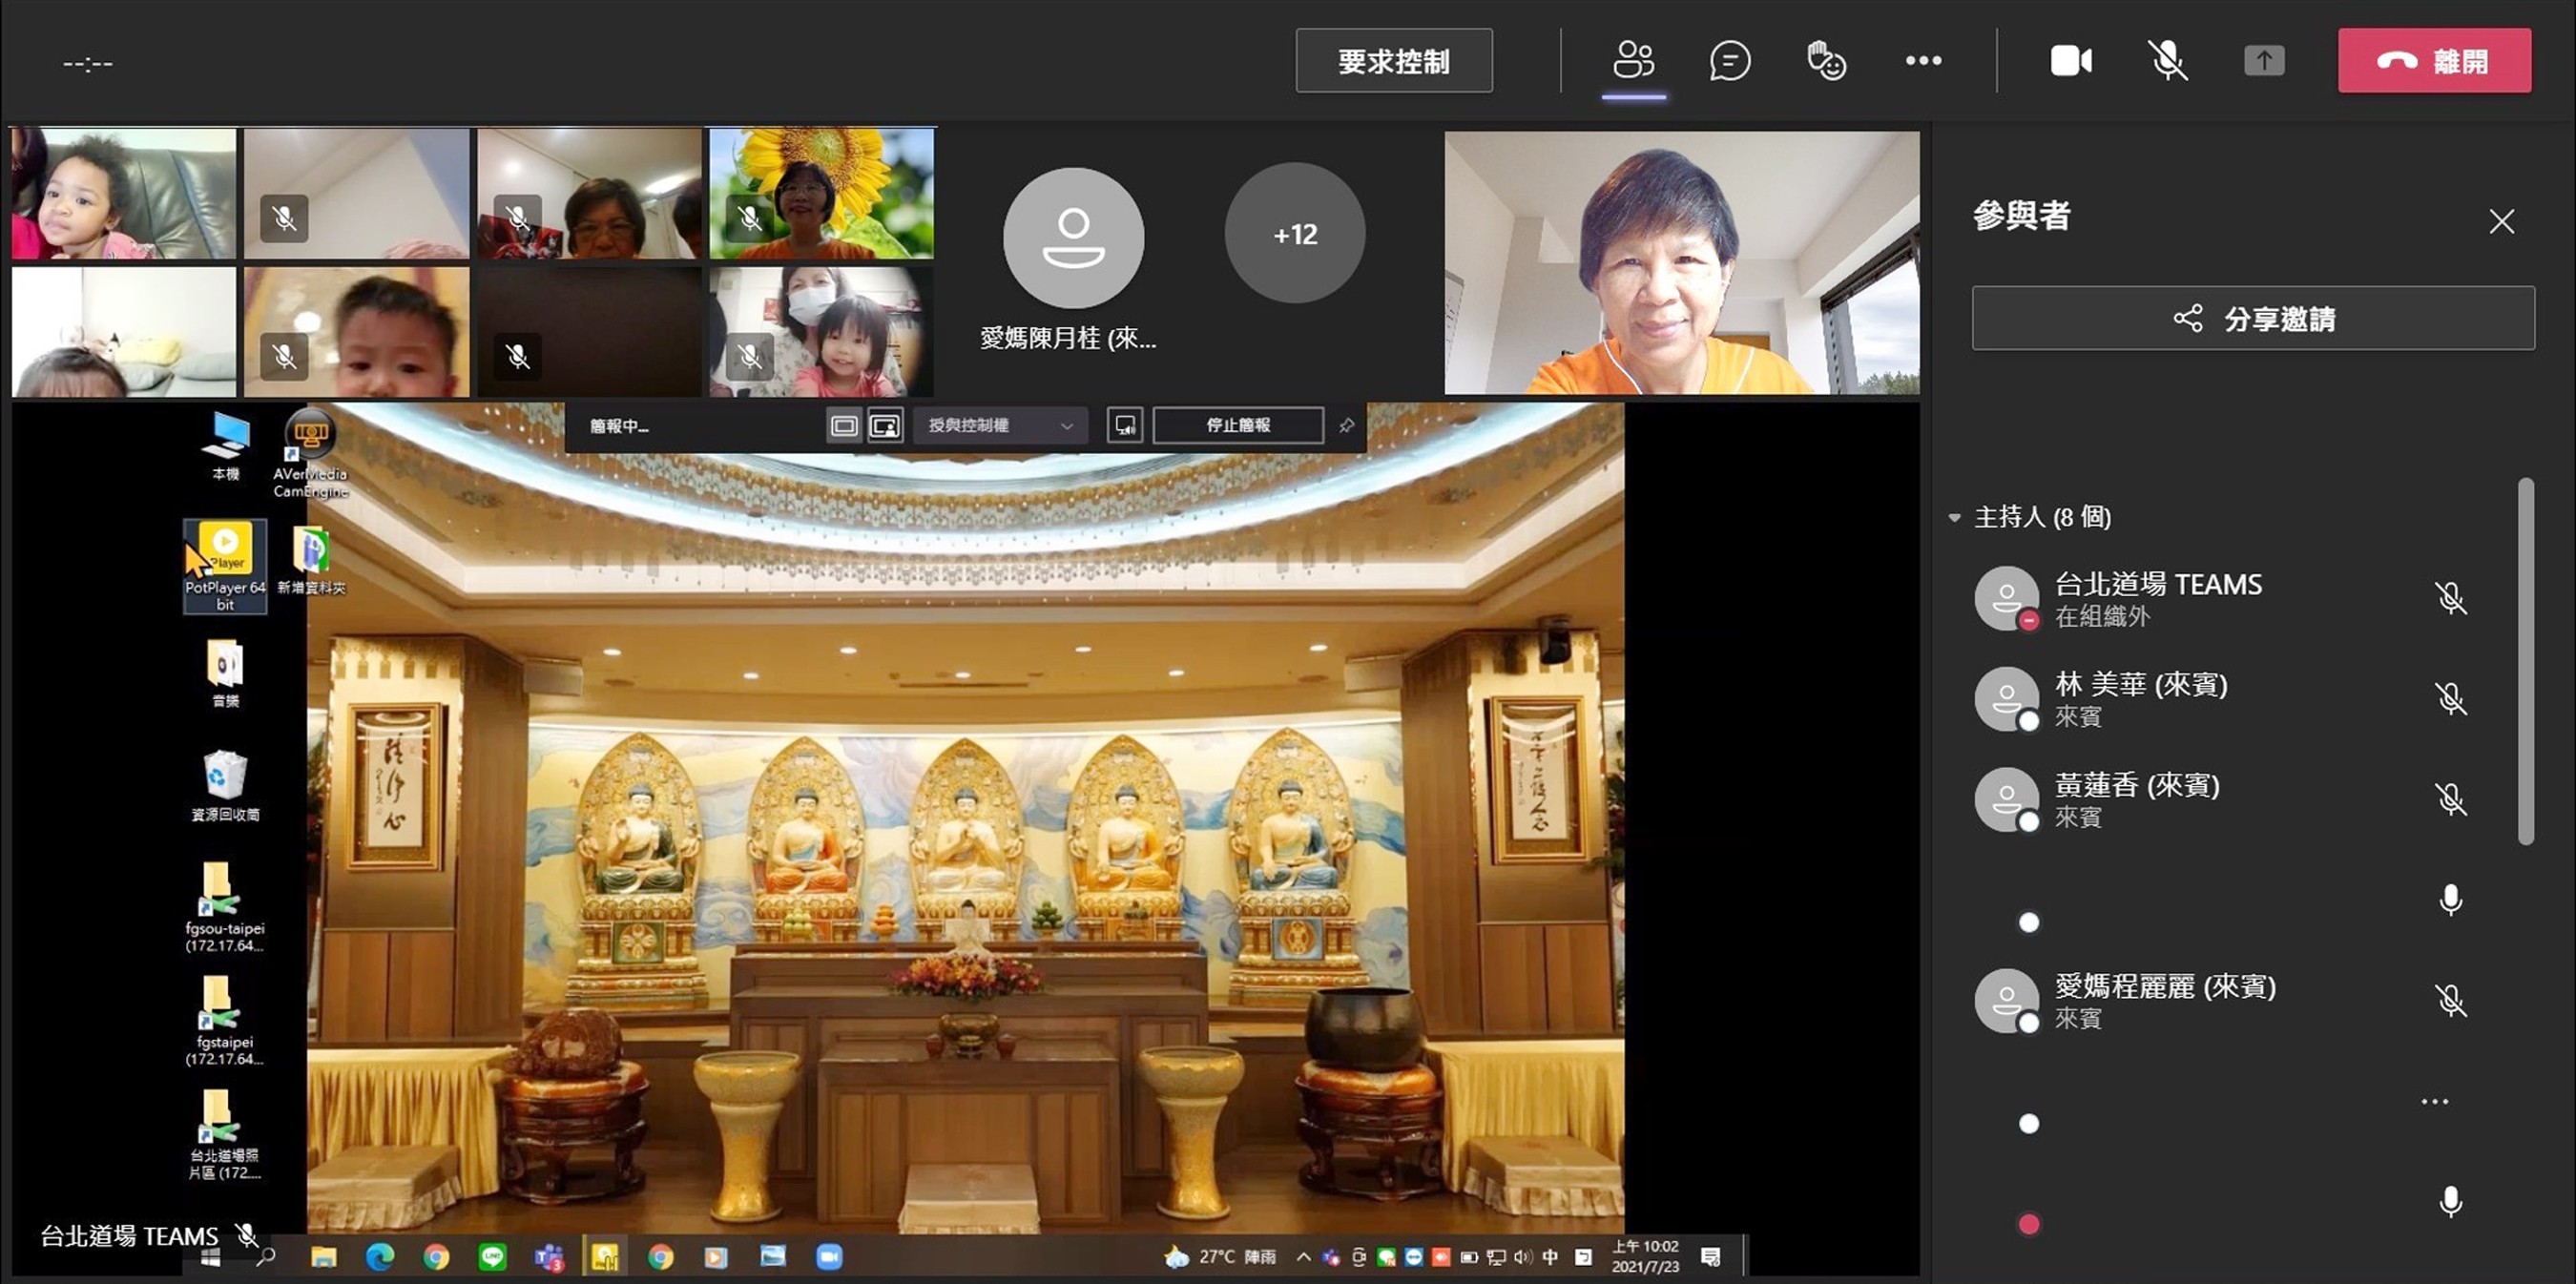Click the share content tray icon

[x=2264, y=61]
